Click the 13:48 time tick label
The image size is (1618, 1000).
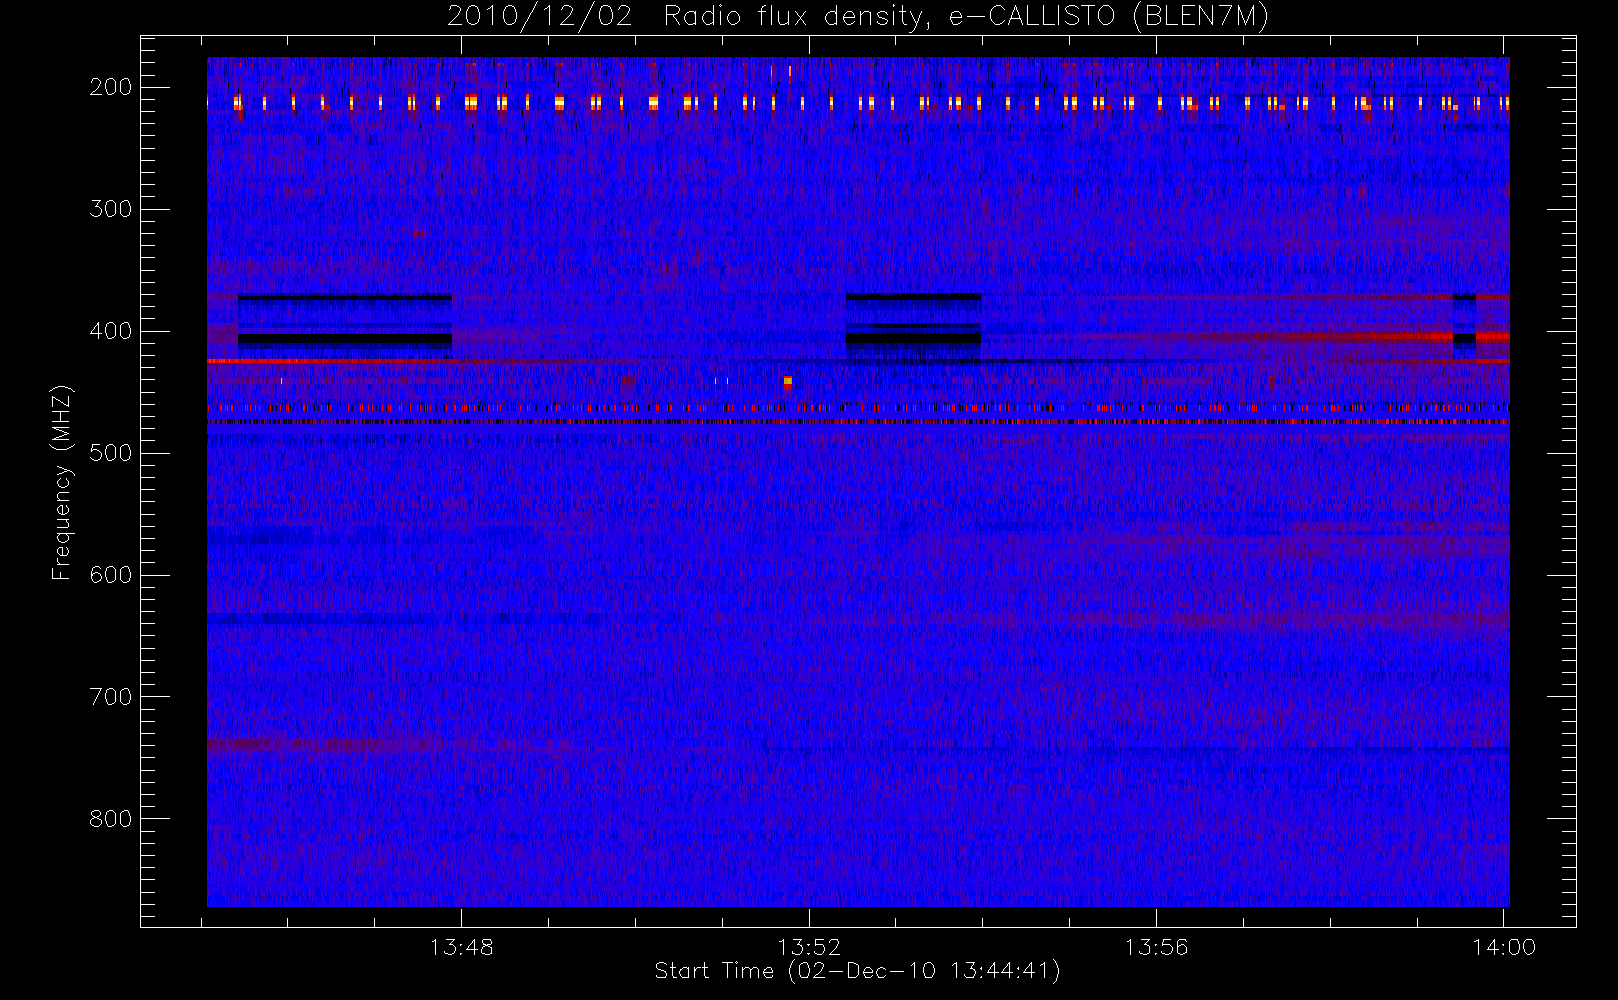[461, 947]
